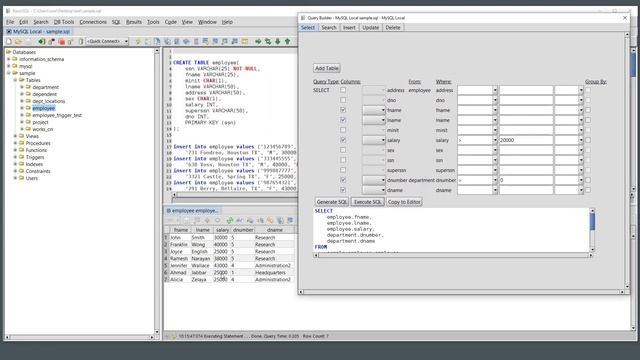The image size is (640, 360).
Task: Click the MySQL Local - sample.sql editor tab
Action: click(x=38, y=31)
